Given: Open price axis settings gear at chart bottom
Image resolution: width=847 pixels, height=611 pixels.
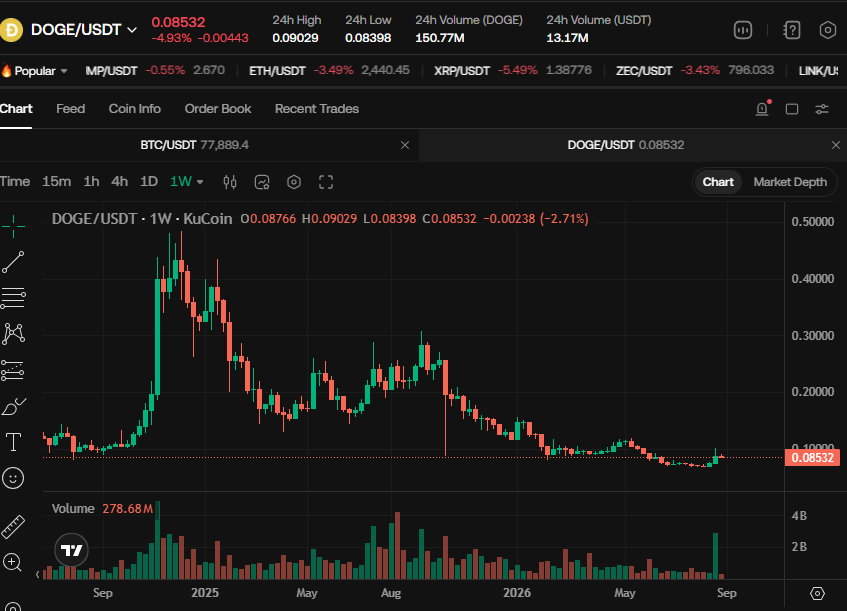Looking at the screenshot, I should tap(817, 593).
